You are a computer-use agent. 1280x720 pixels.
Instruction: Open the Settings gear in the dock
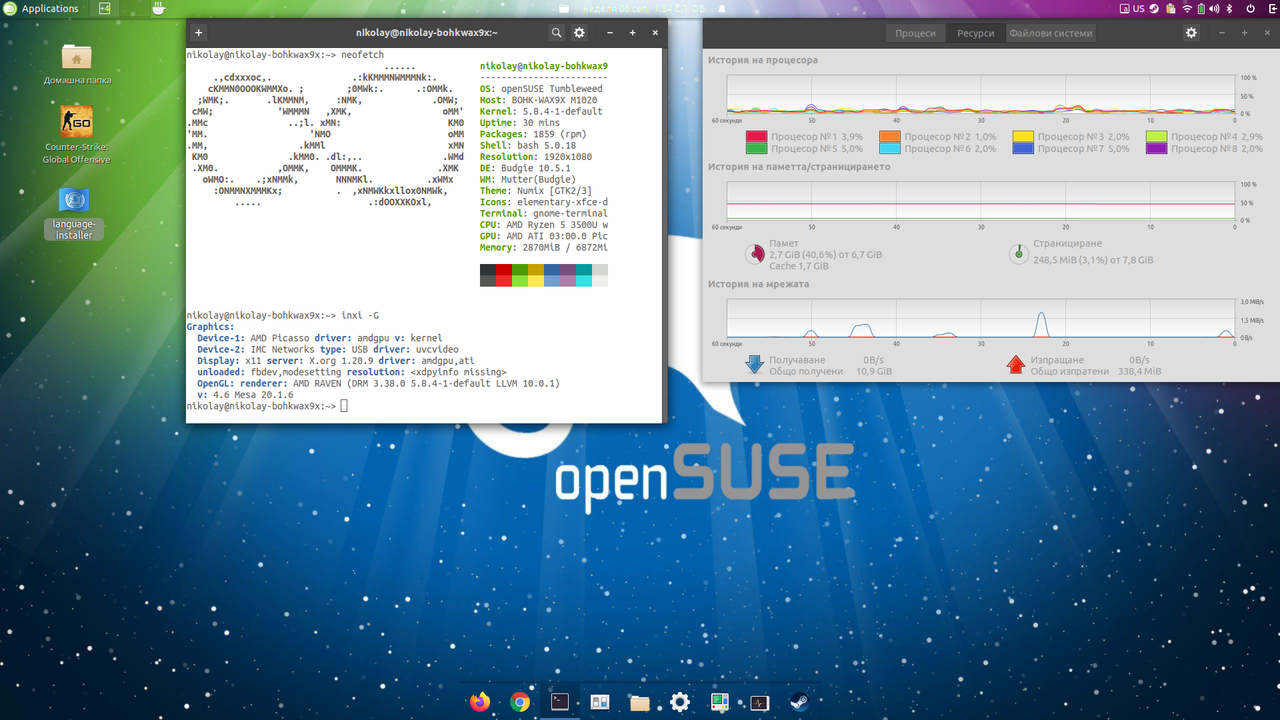click(x=680, y=702)
